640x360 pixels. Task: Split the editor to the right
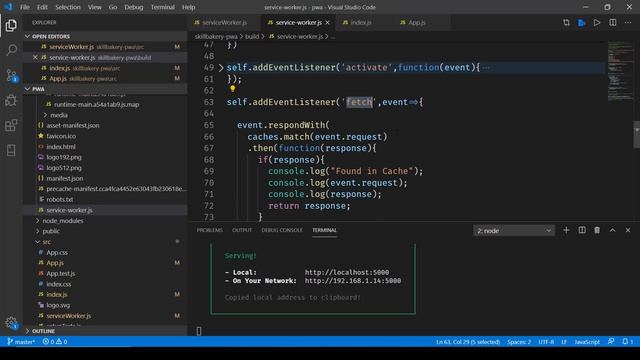coord(613,22)
